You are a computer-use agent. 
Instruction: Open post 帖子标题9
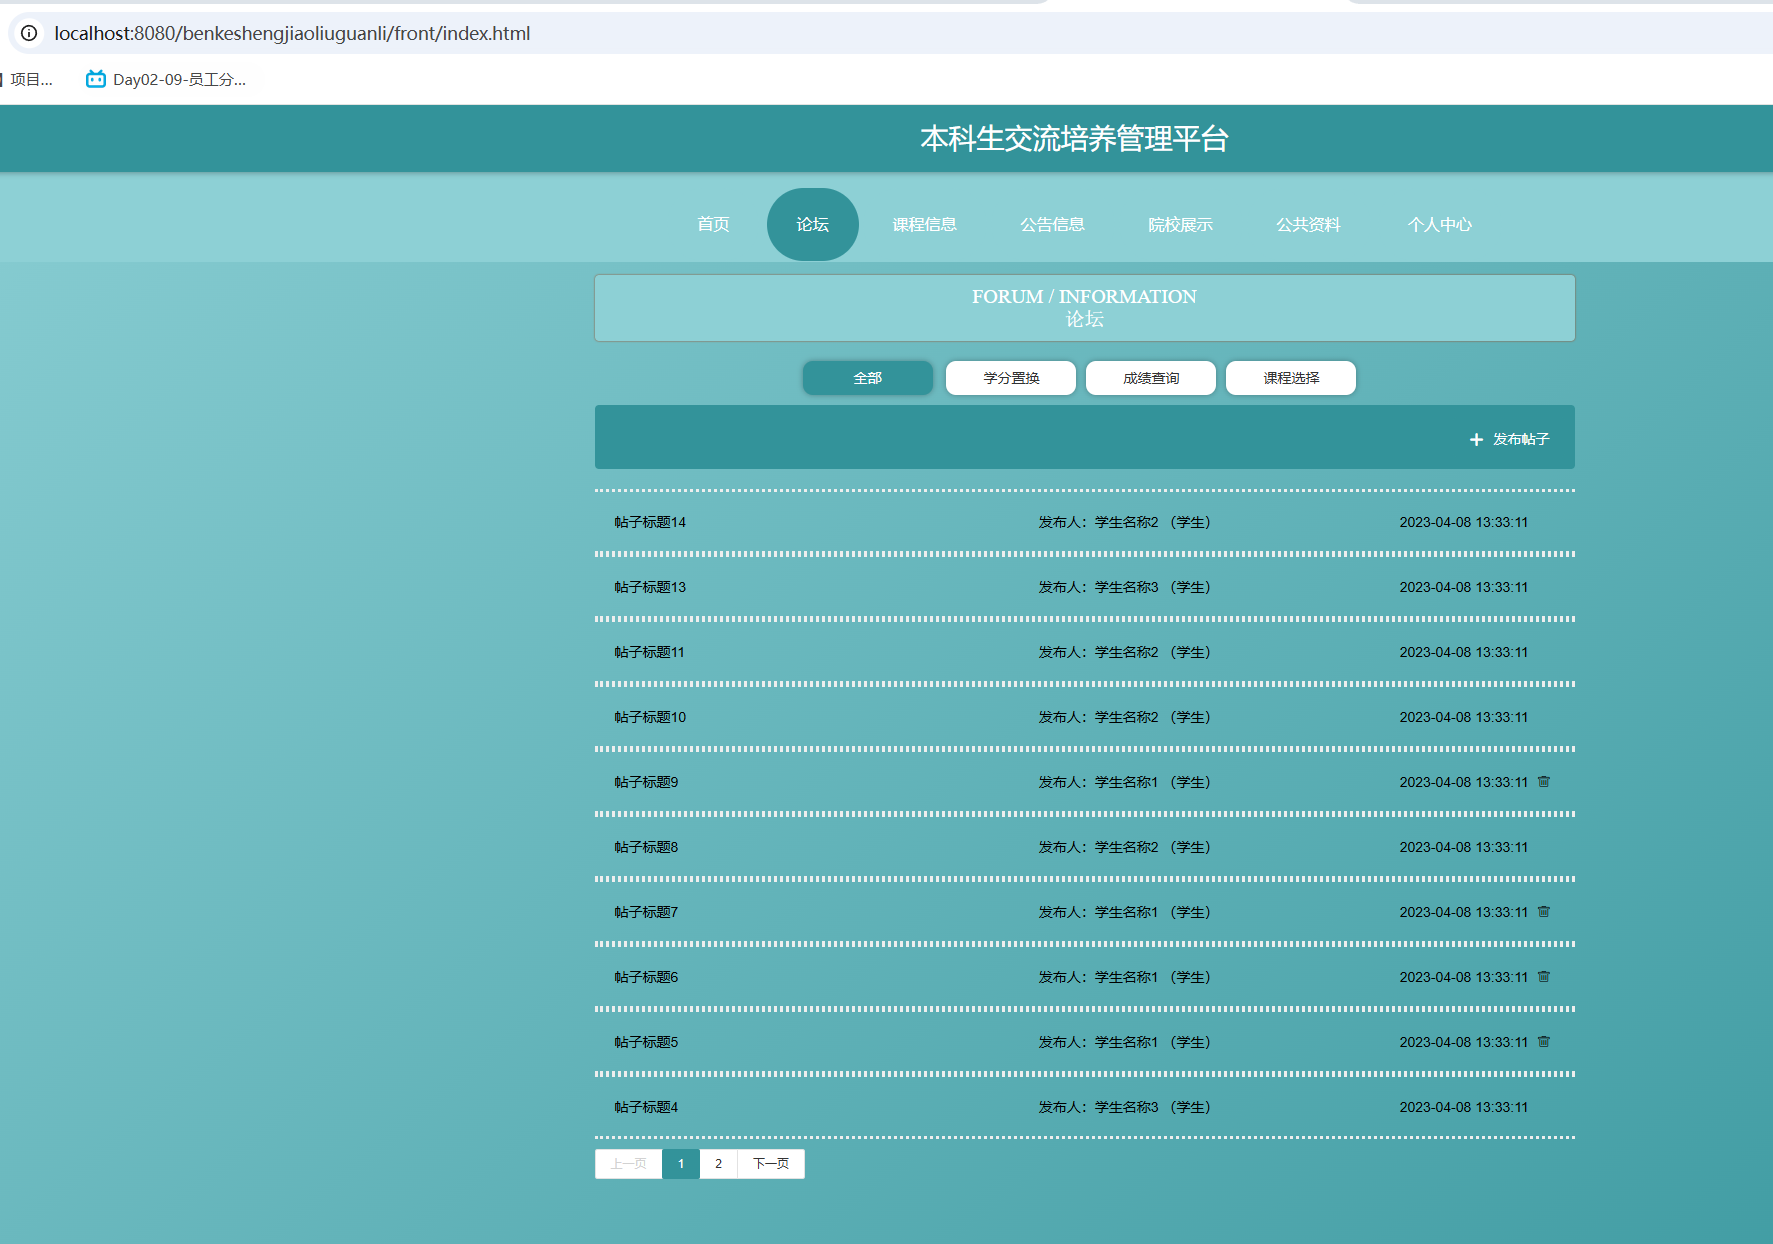coord(646,782)
